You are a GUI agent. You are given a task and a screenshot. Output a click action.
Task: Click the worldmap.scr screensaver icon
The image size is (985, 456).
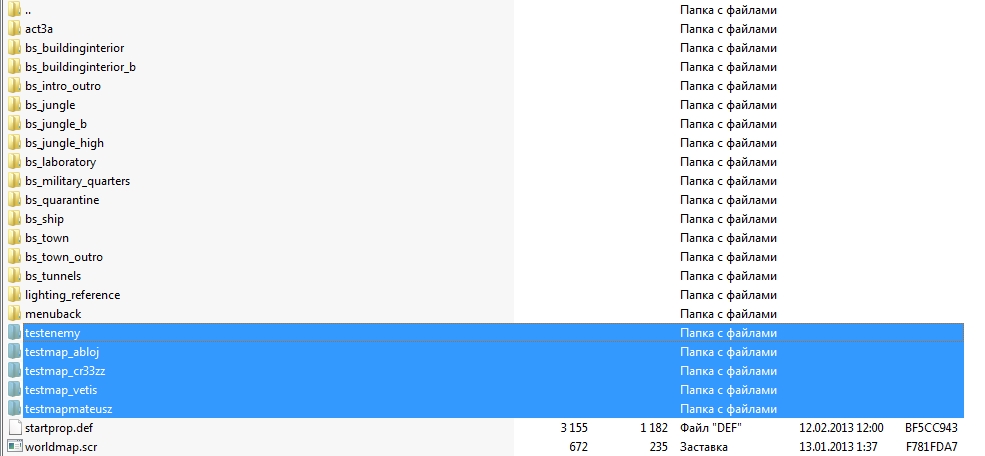[x=15, y=447]
